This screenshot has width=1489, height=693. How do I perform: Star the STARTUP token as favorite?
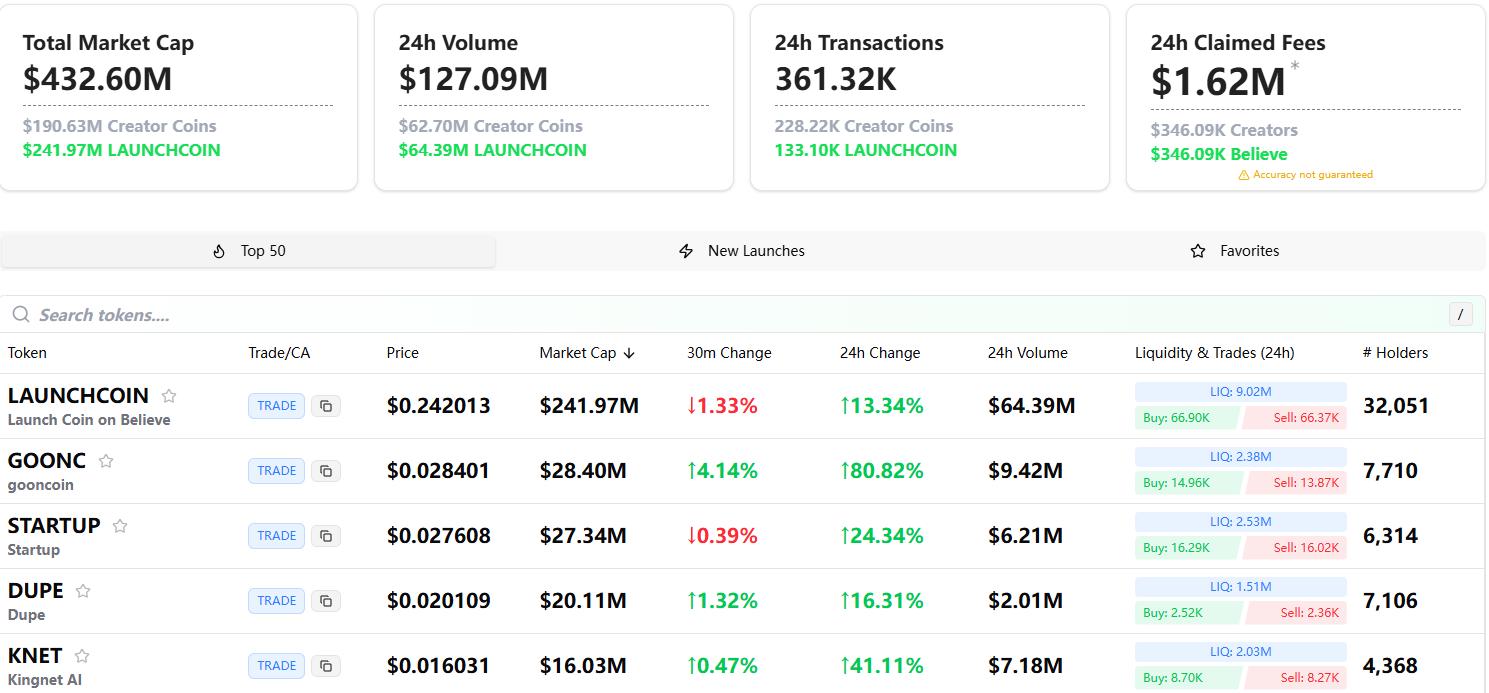[120, 526]
